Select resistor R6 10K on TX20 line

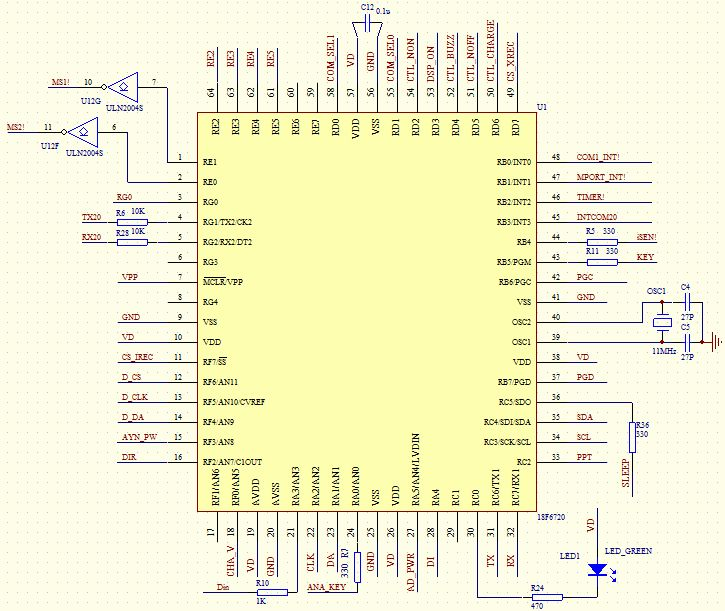point(132,222)
